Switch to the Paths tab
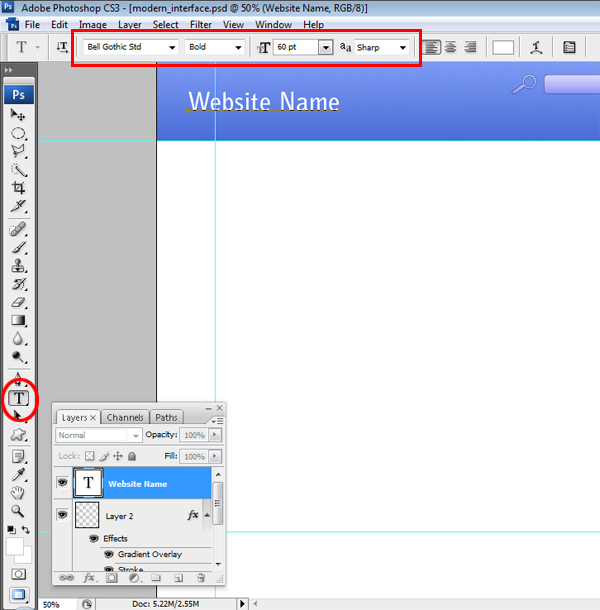This screenshot has height=610, width=600. (x=166, y=417)
